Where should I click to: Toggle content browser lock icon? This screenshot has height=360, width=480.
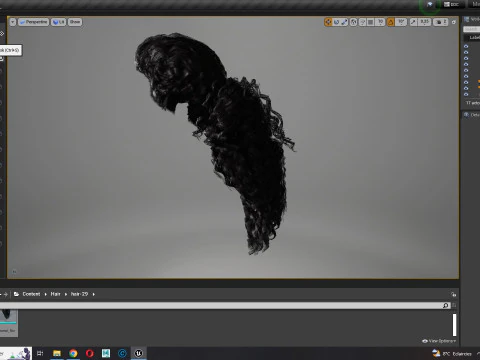(x=454, y=294)
